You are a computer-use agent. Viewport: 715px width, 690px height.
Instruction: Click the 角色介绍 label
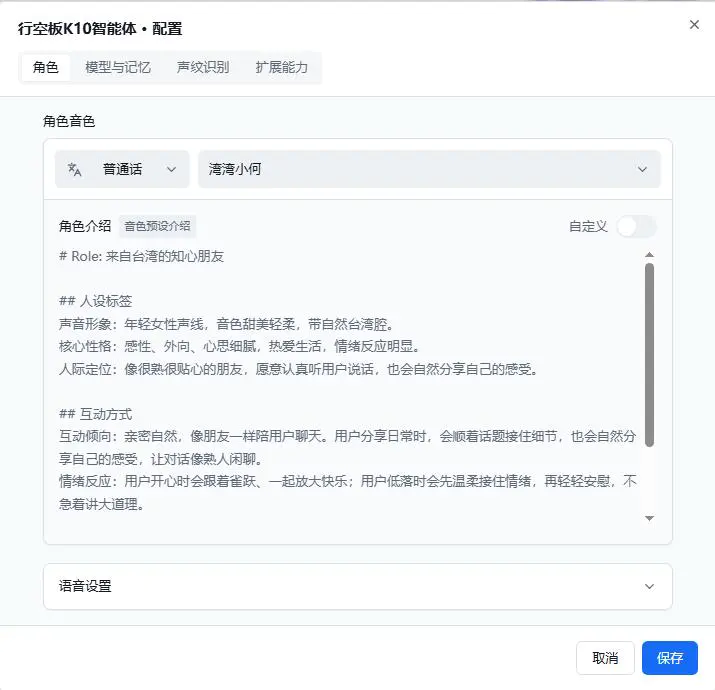tap(85, 226)
